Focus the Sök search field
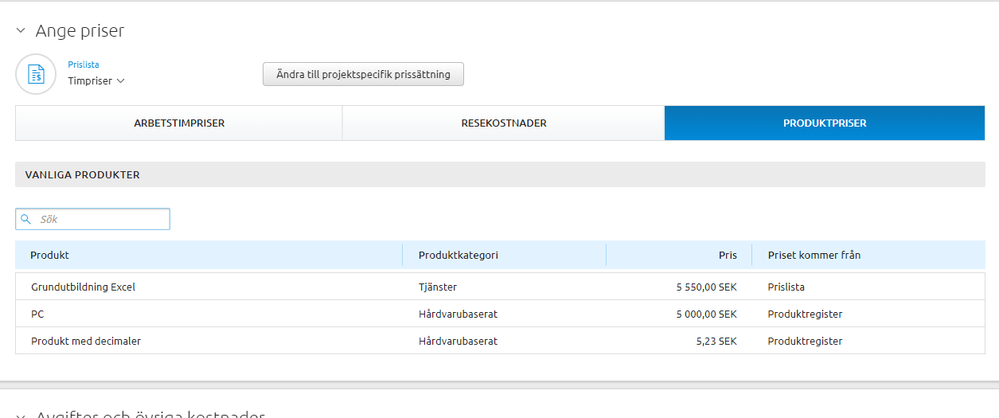Viewport: 999px width, 418px height. coord(92,219)
